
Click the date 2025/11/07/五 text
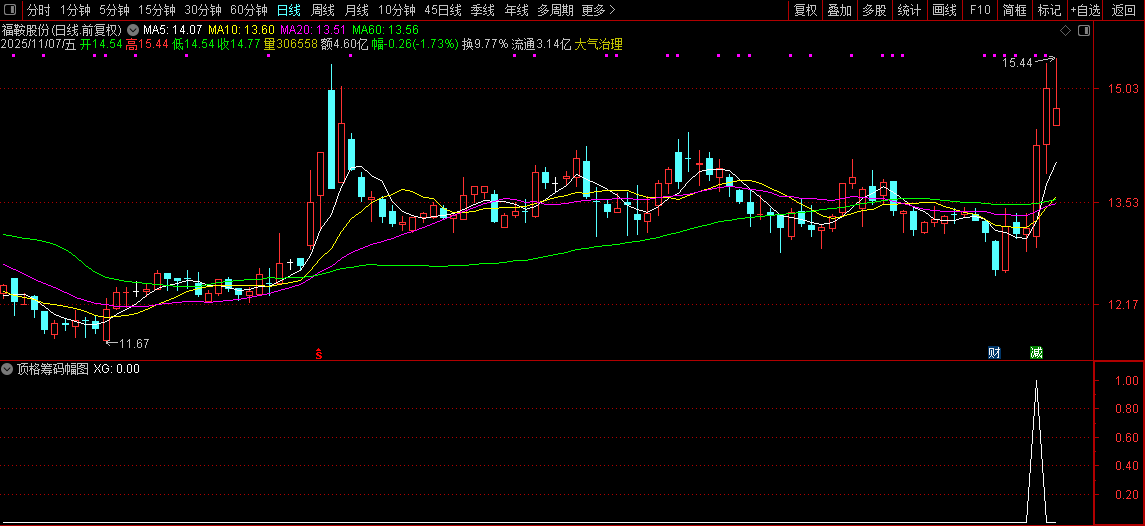[x=39, y=45]
